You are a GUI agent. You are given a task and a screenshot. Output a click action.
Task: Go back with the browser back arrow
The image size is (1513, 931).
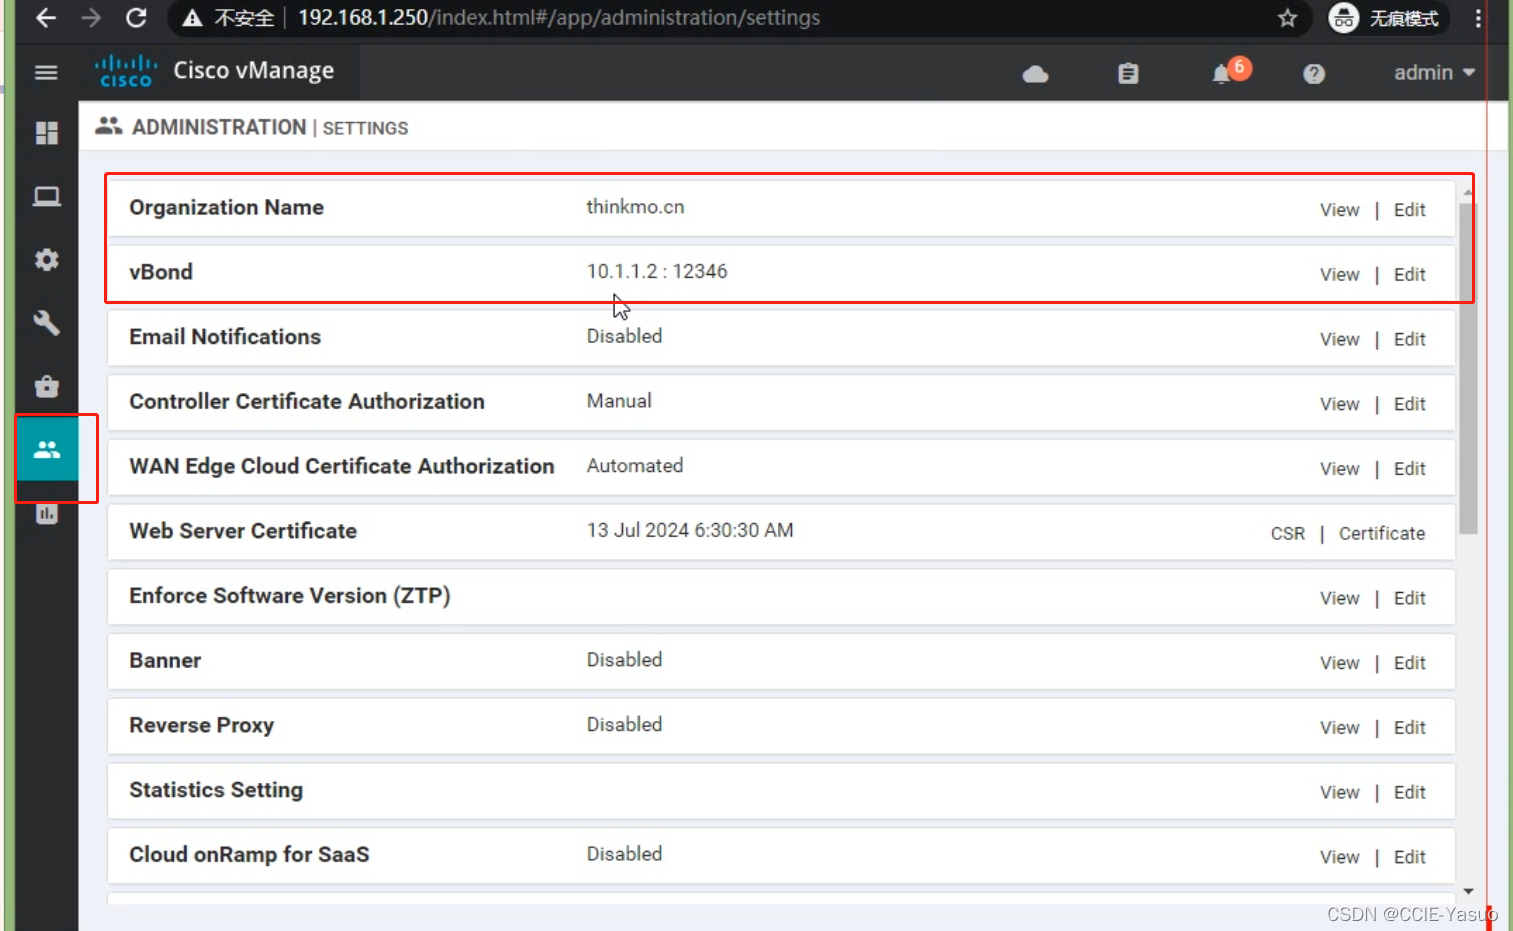click(46, 18)
